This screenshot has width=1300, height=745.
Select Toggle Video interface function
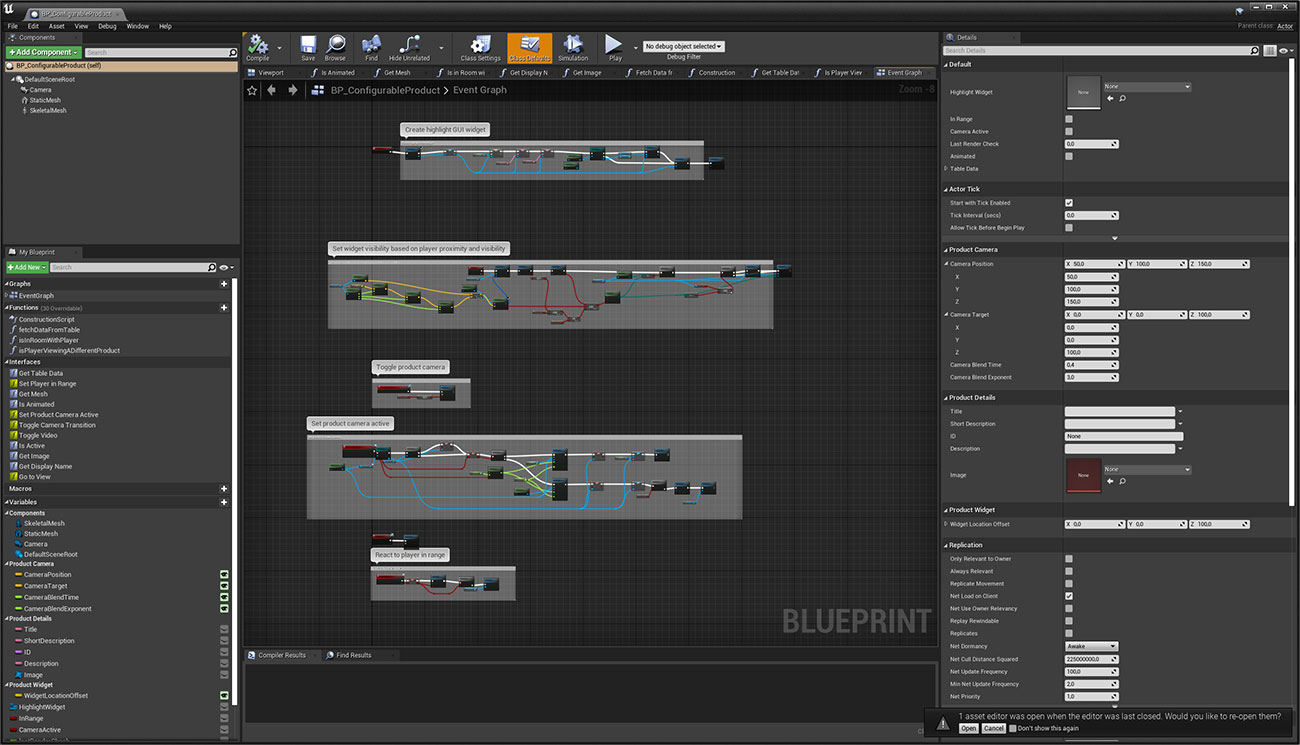(37, 435)
